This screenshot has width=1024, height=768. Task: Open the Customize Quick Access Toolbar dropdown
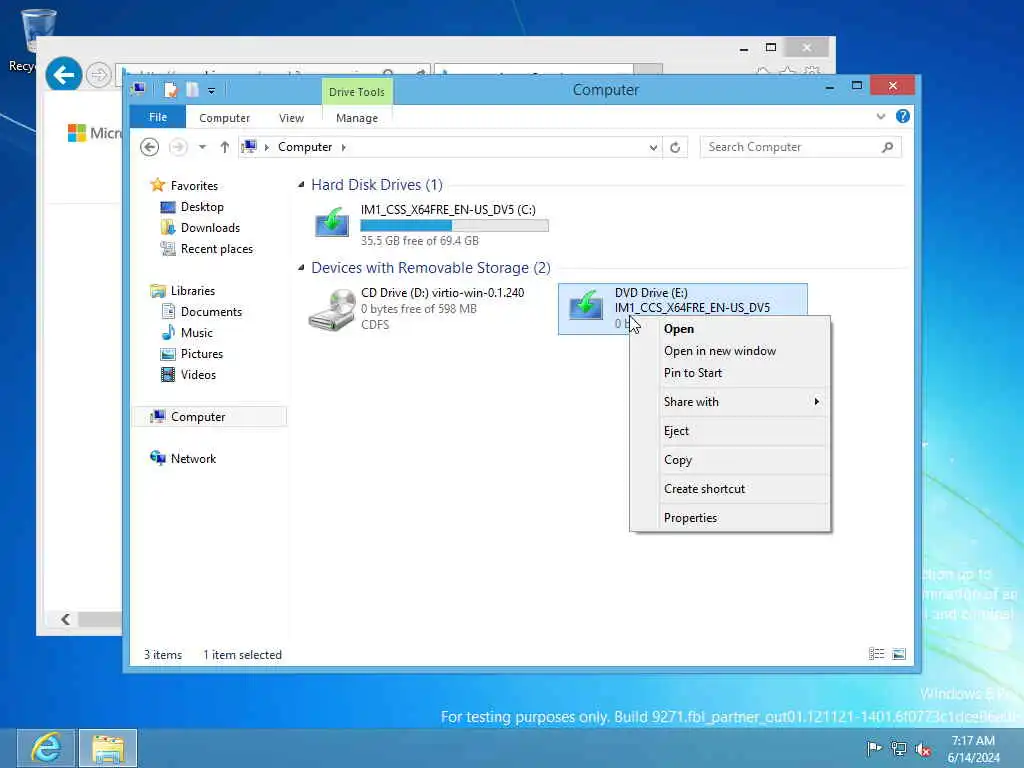[212, 91]
